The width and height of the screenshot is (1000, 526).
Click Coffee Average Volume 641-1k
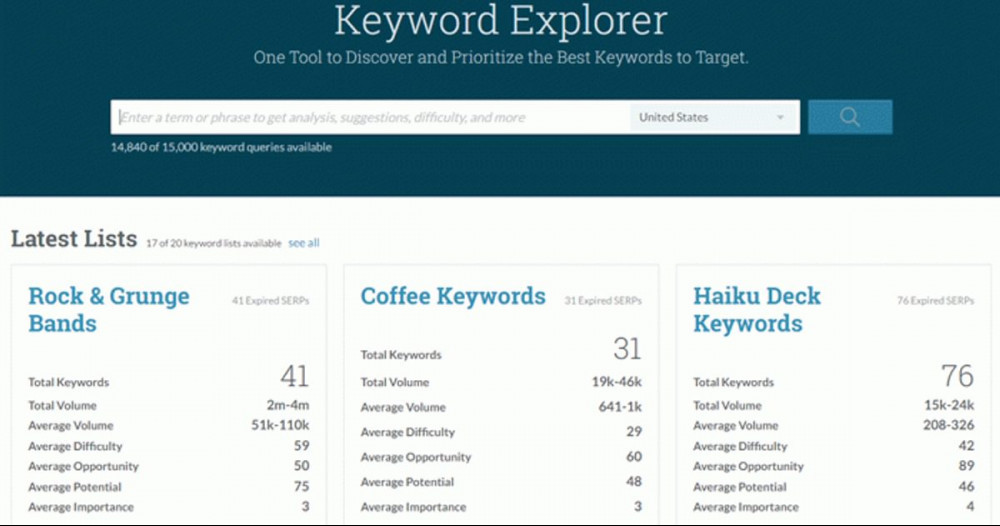(x=620, y=407)
